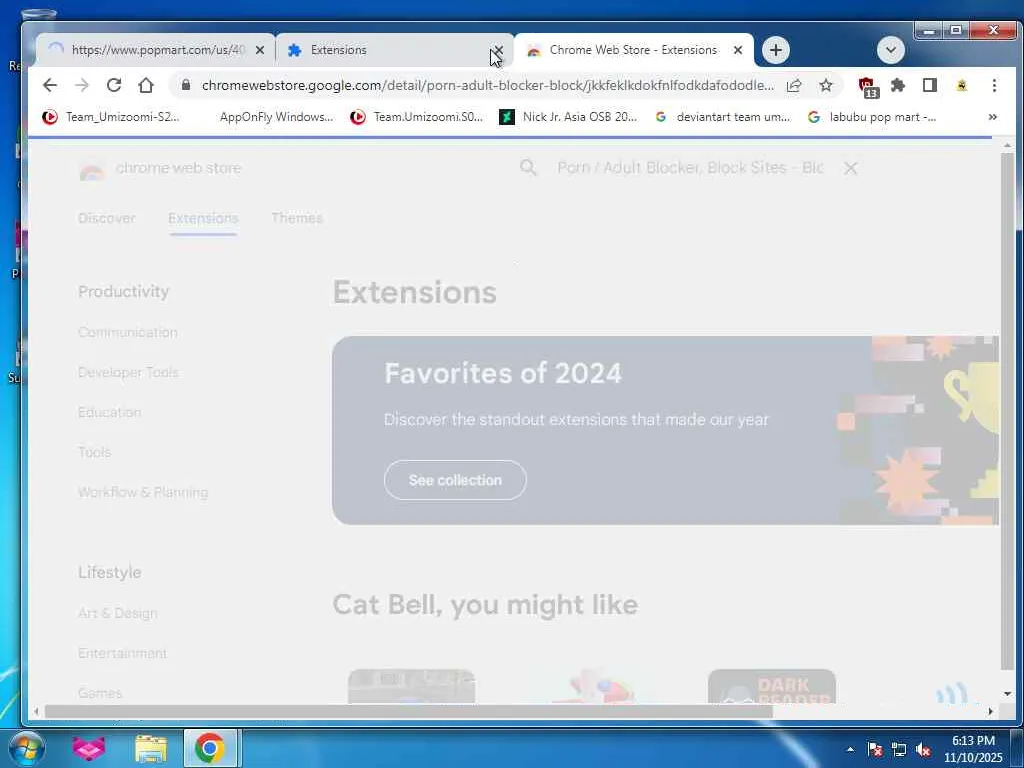Screen dimensions: 1024x768
Task: Select the Games category
Action: 100,693
